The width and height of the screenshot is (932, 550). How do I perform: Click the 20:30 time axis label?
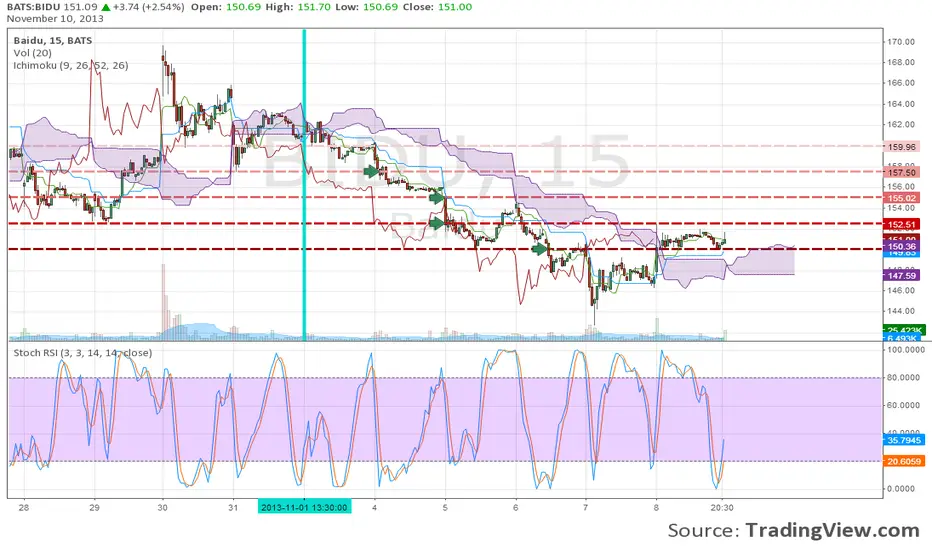pyautogui.click(x=722, y=507)
